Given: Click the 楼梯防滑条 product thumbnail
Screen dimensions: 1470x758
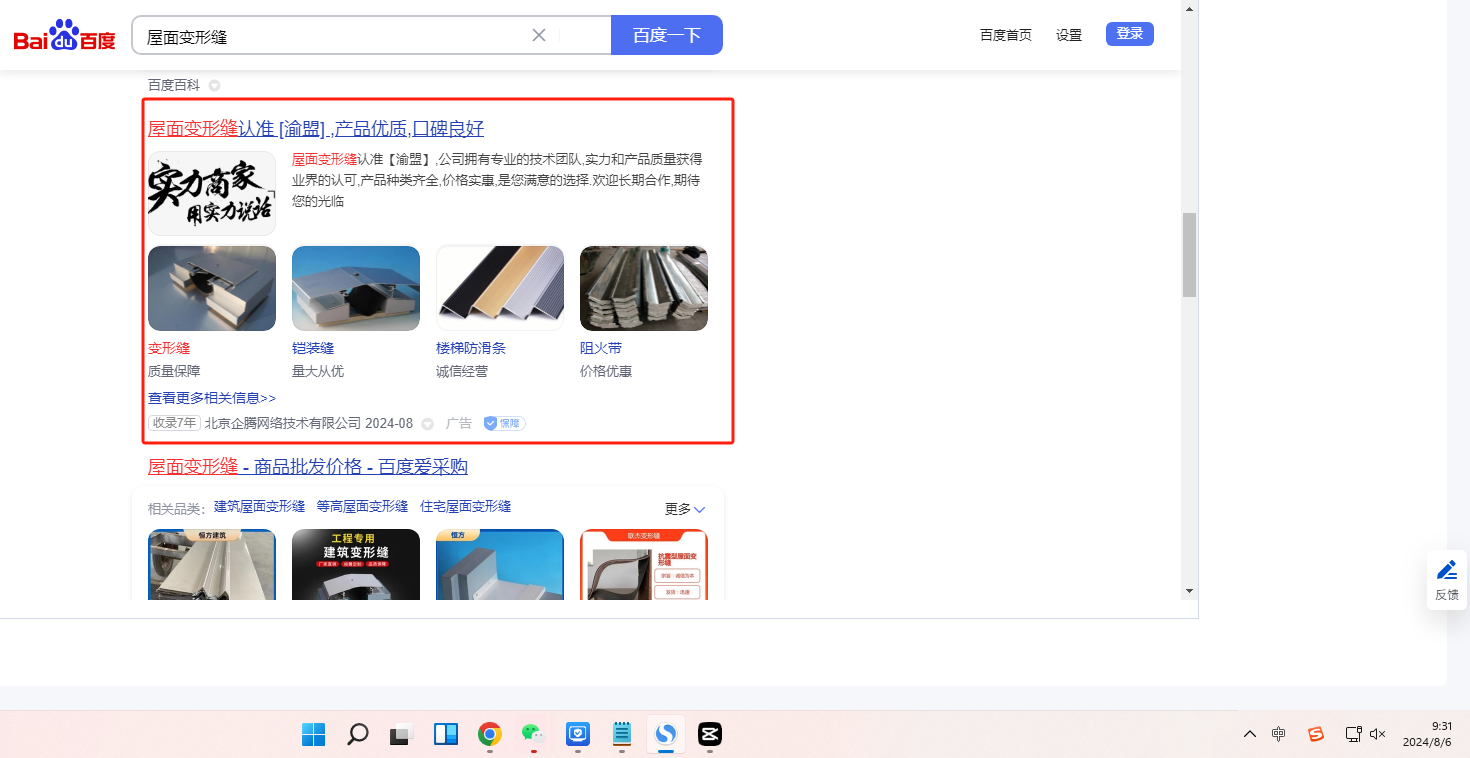Looking at the screenshot, I should click(500, 288).
